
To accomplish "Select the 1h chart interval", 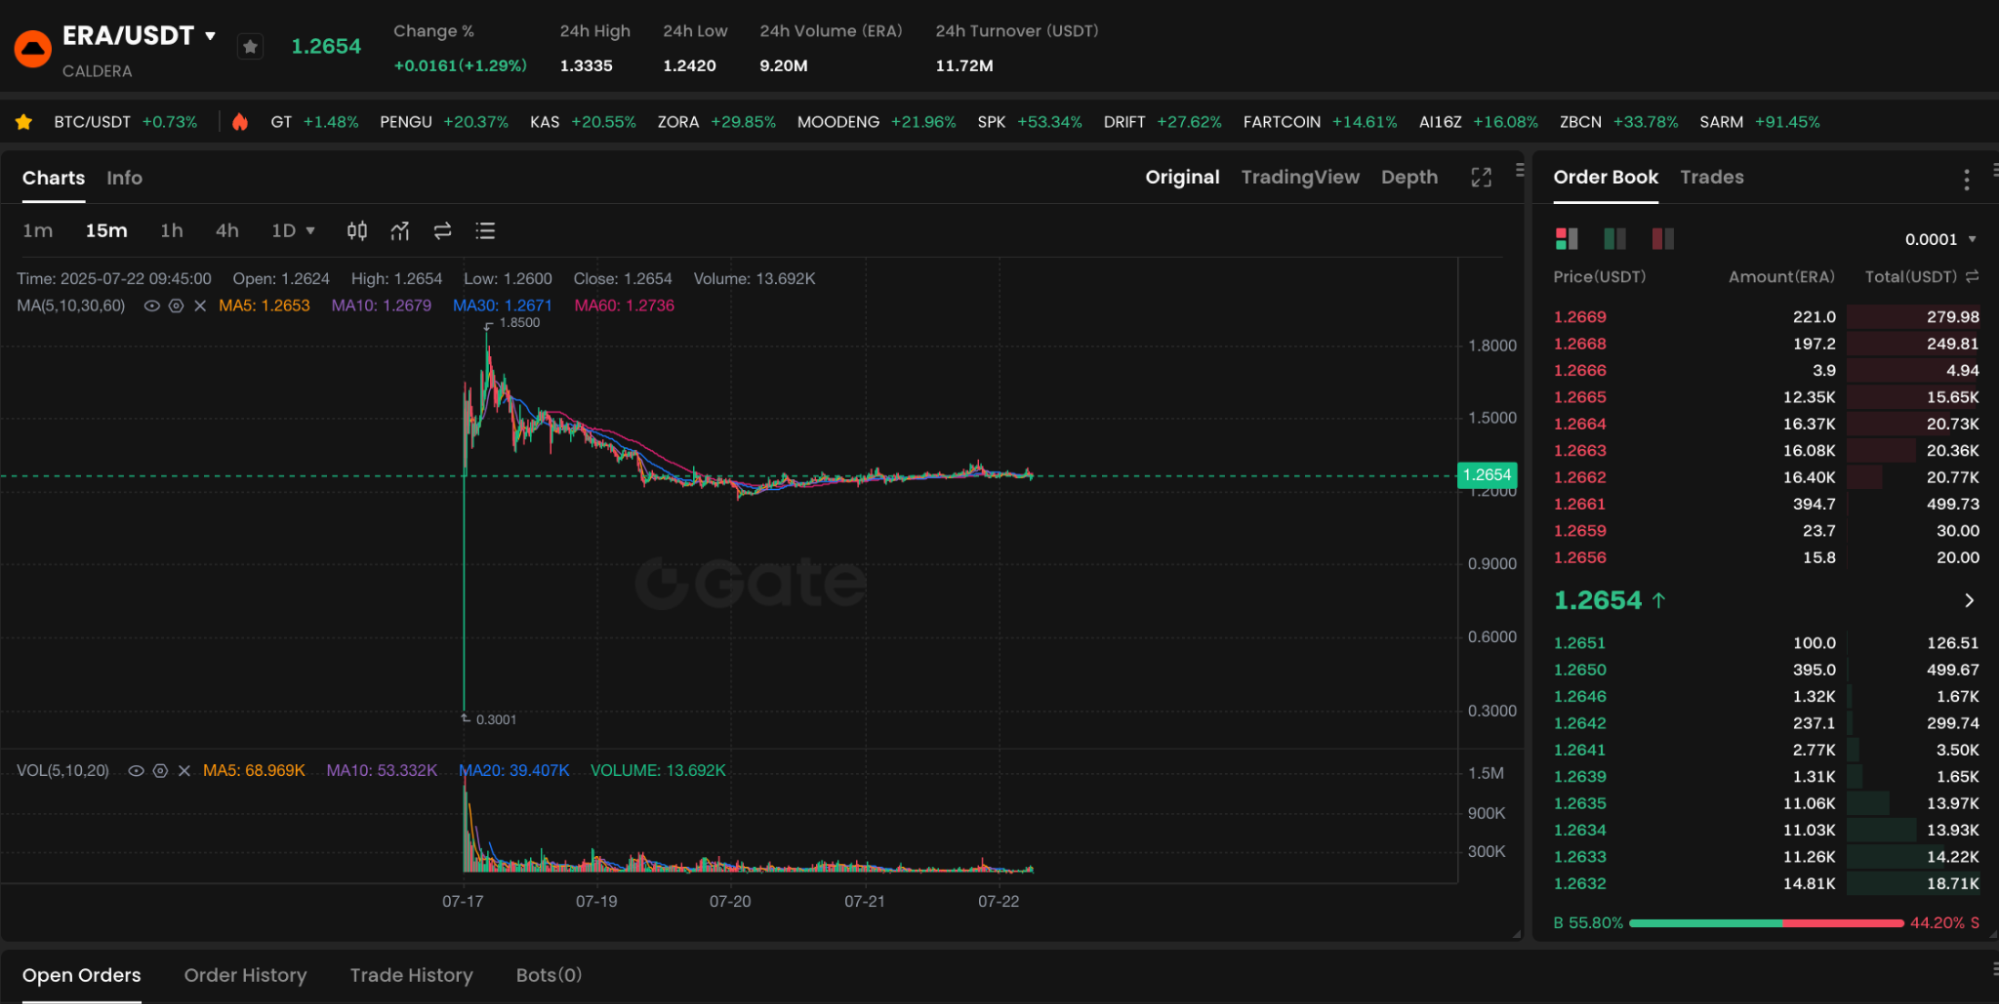I will 172,231.
